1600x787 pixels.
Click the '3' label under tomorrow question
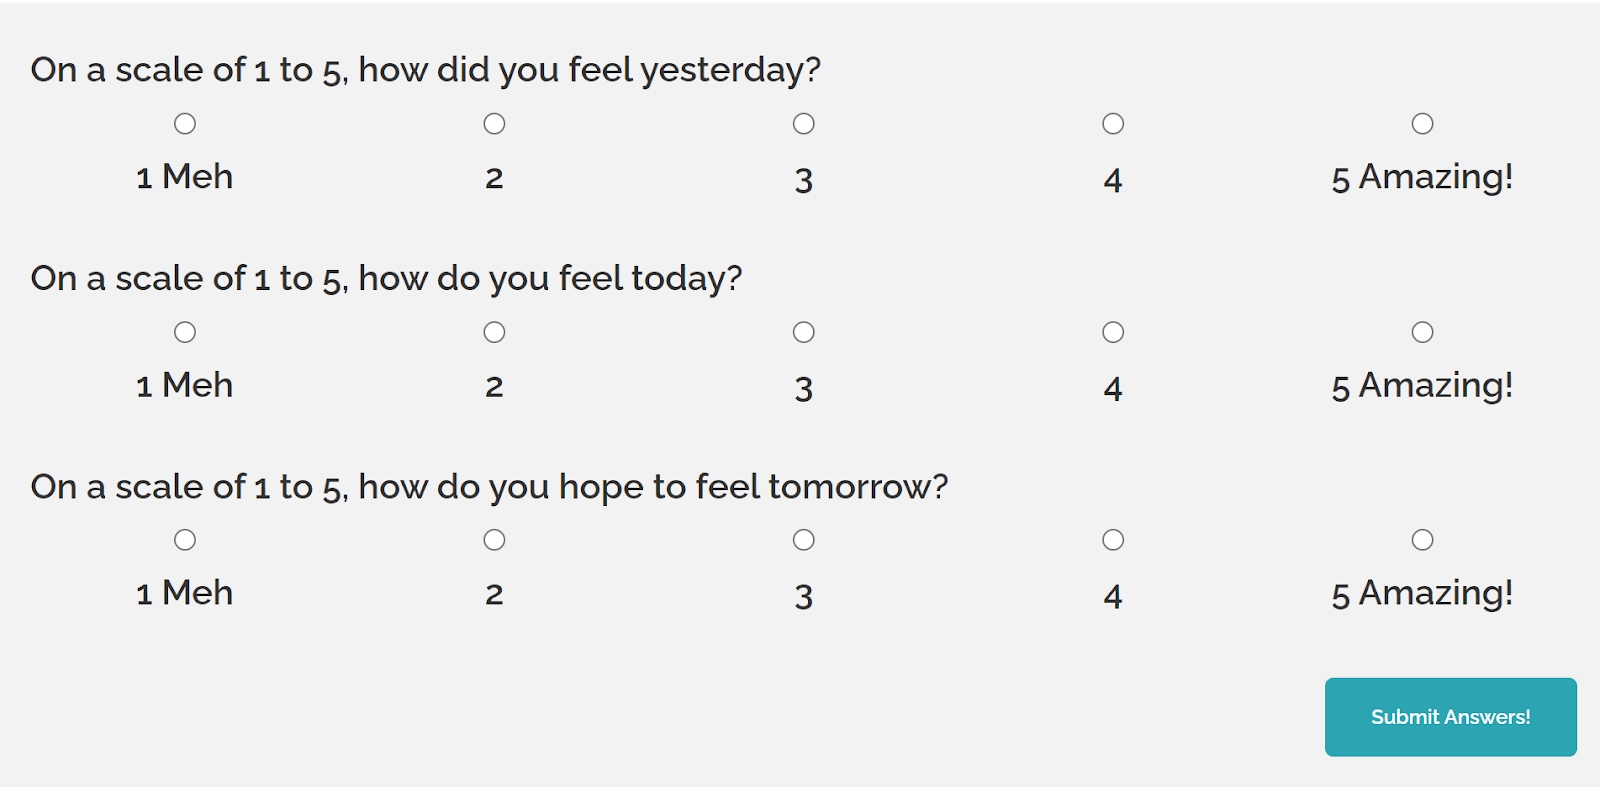click(804, 596)
